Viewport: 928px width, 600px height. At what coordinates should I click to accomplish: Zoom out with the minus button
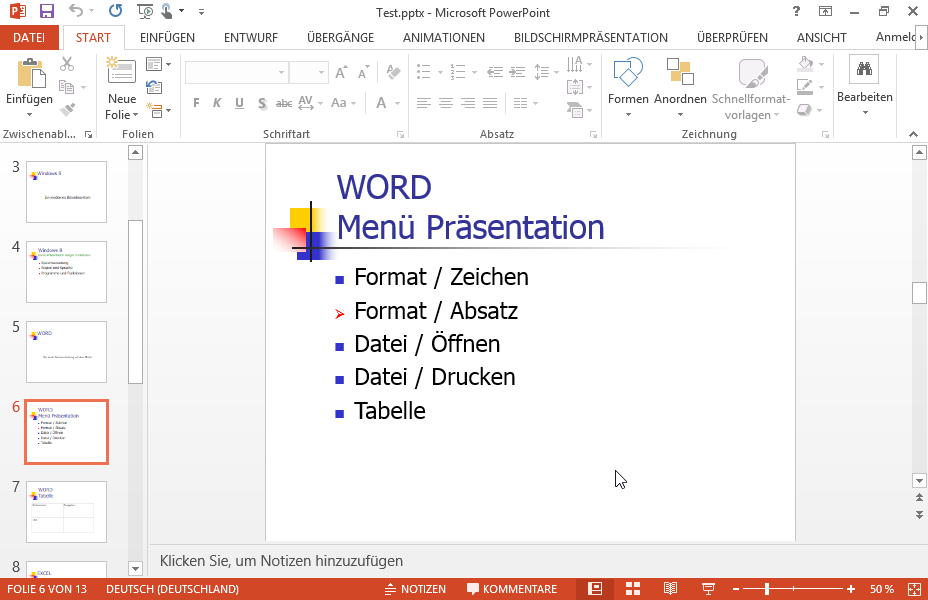[x=736, y=589]
